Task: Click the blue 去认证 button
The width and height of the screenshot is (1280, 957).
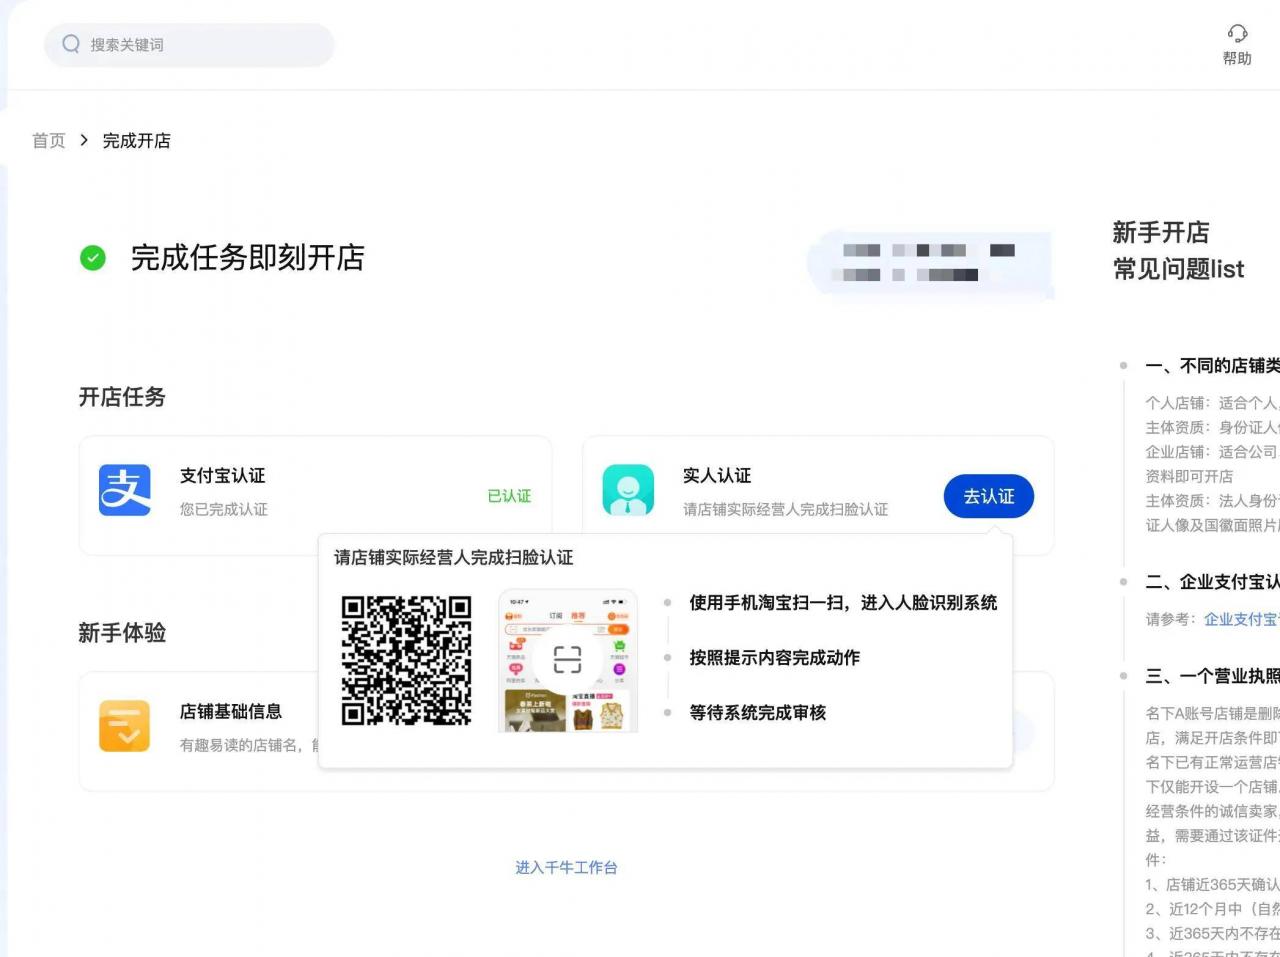Action: [x=988, y=496]
